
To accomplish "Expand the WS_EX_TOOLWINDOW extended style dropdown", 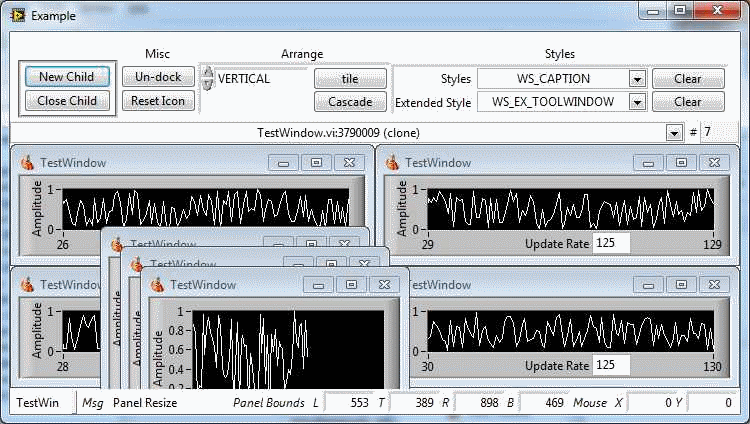I will tap(636, 102).
